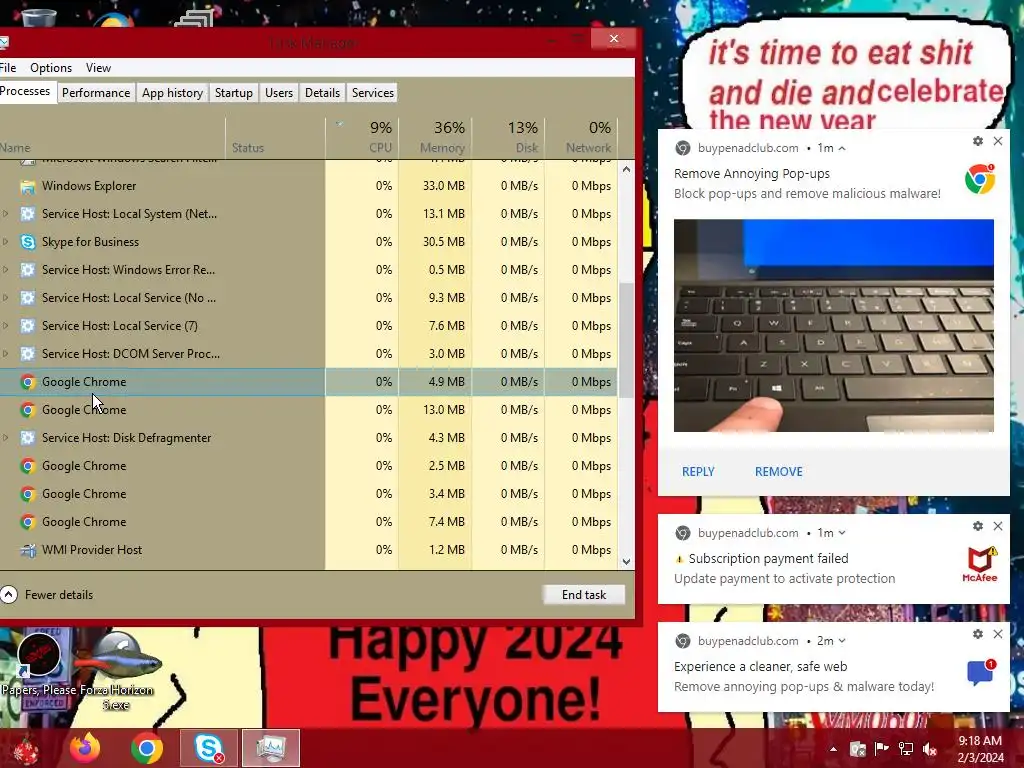Click the WMI Provider Host process icon
The width and height of the screenshot is (1024, 768).
click(x=27, y=551)
